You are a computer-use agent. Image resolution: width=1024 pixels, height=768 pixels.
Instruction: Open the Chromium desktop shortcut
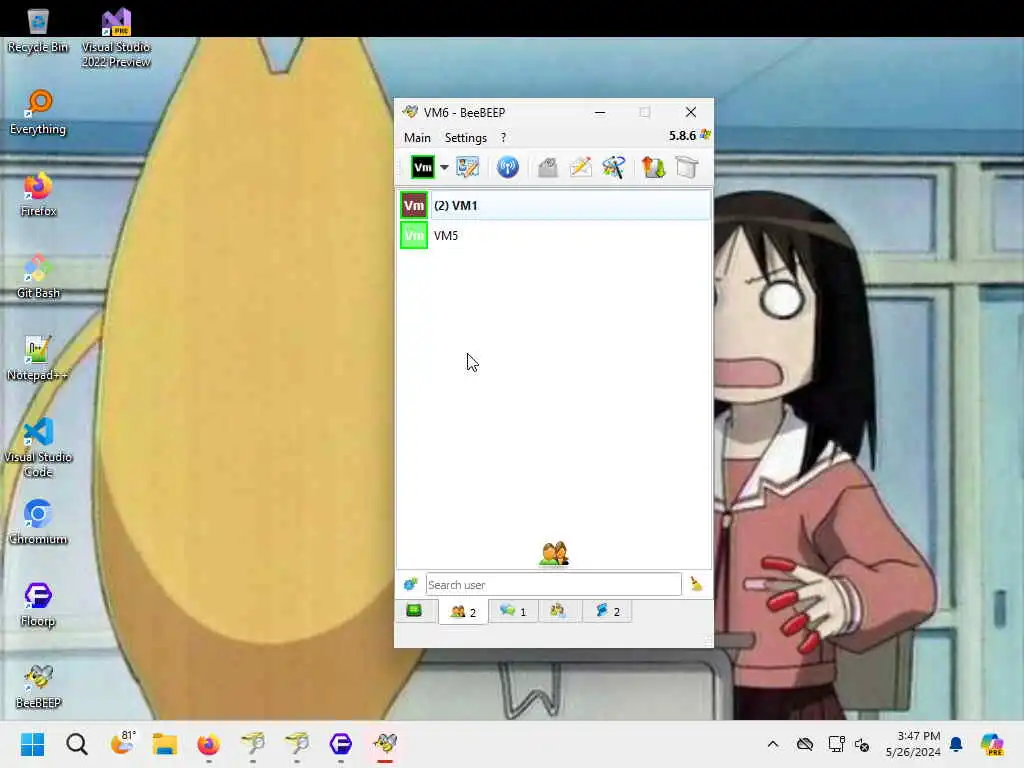[x=38, y=522]
